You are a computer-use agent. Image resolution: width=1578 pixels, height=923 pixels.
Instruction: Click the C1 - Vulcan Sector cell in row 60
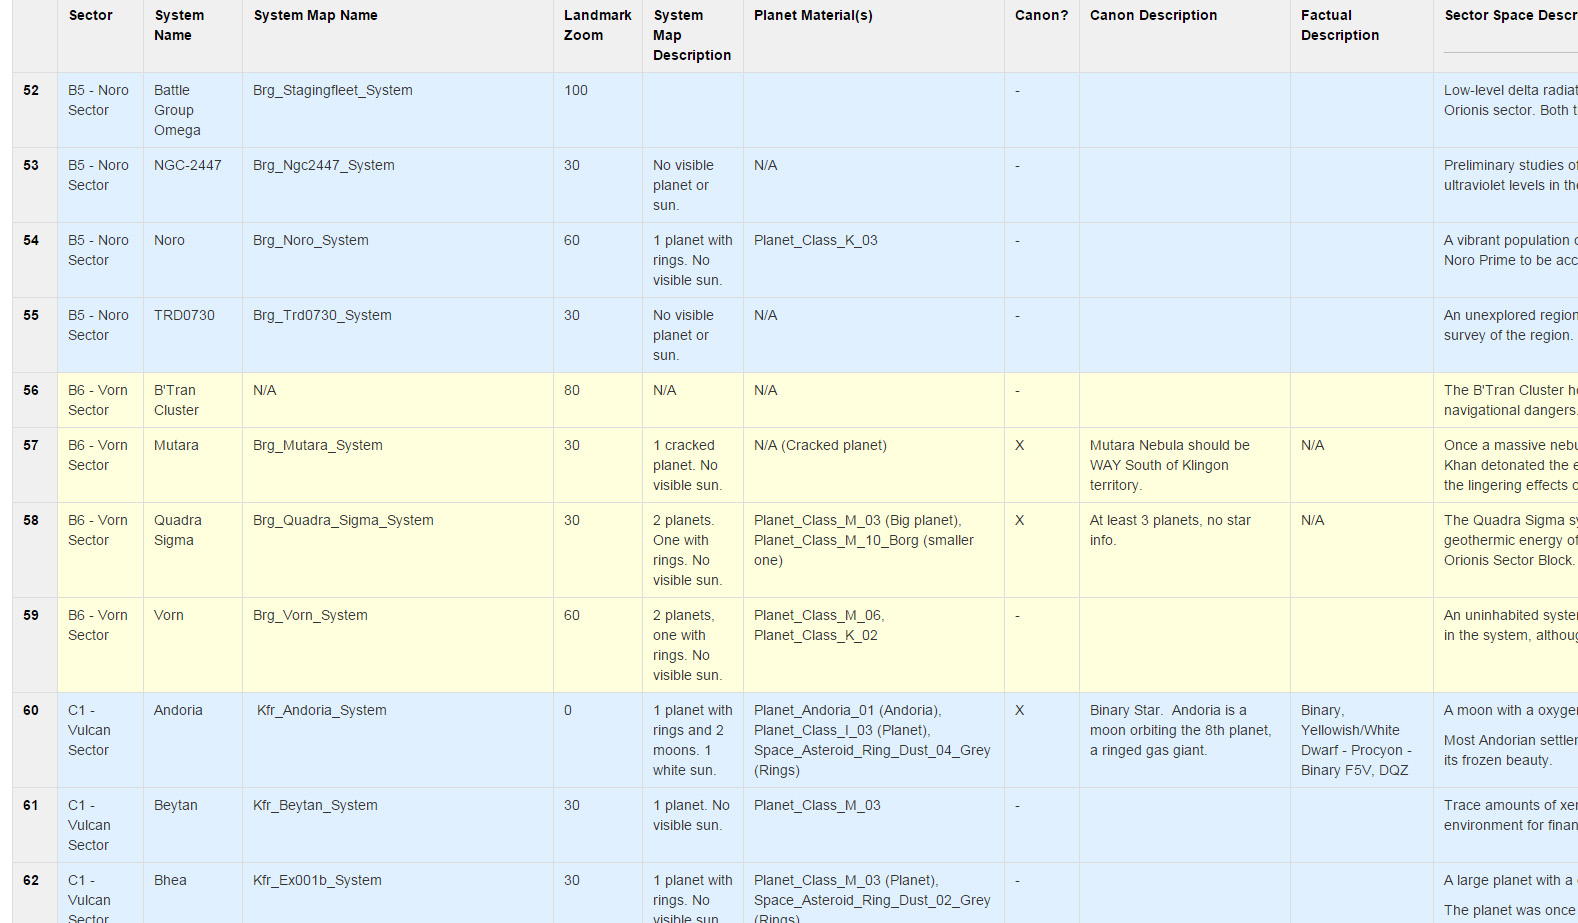coord(100,740)
